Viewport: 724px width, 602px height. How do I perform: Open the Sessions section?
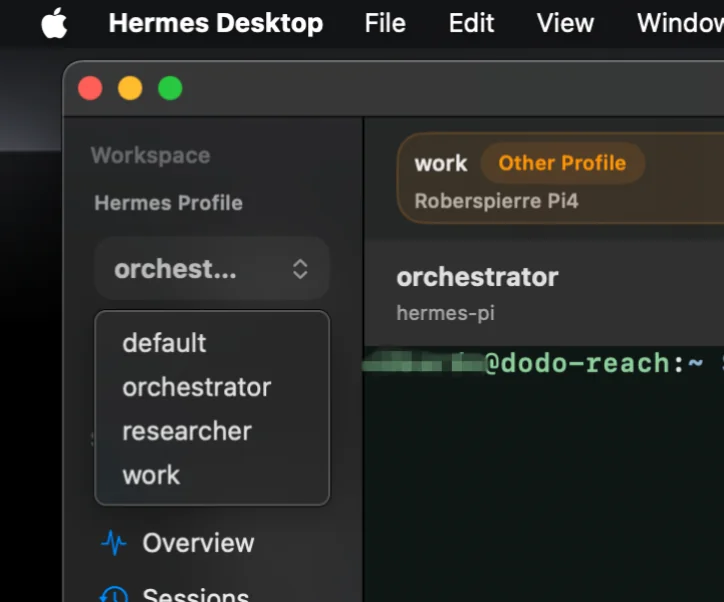point(196,595)
